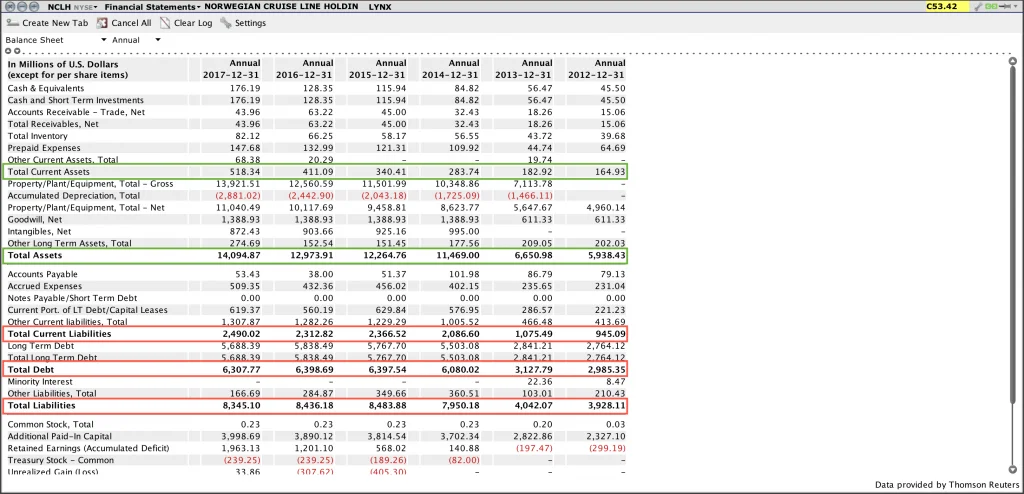The image size is (1024, 494).
Task: Open the Balance Sheet statement type dropdown
Action: 56,40
